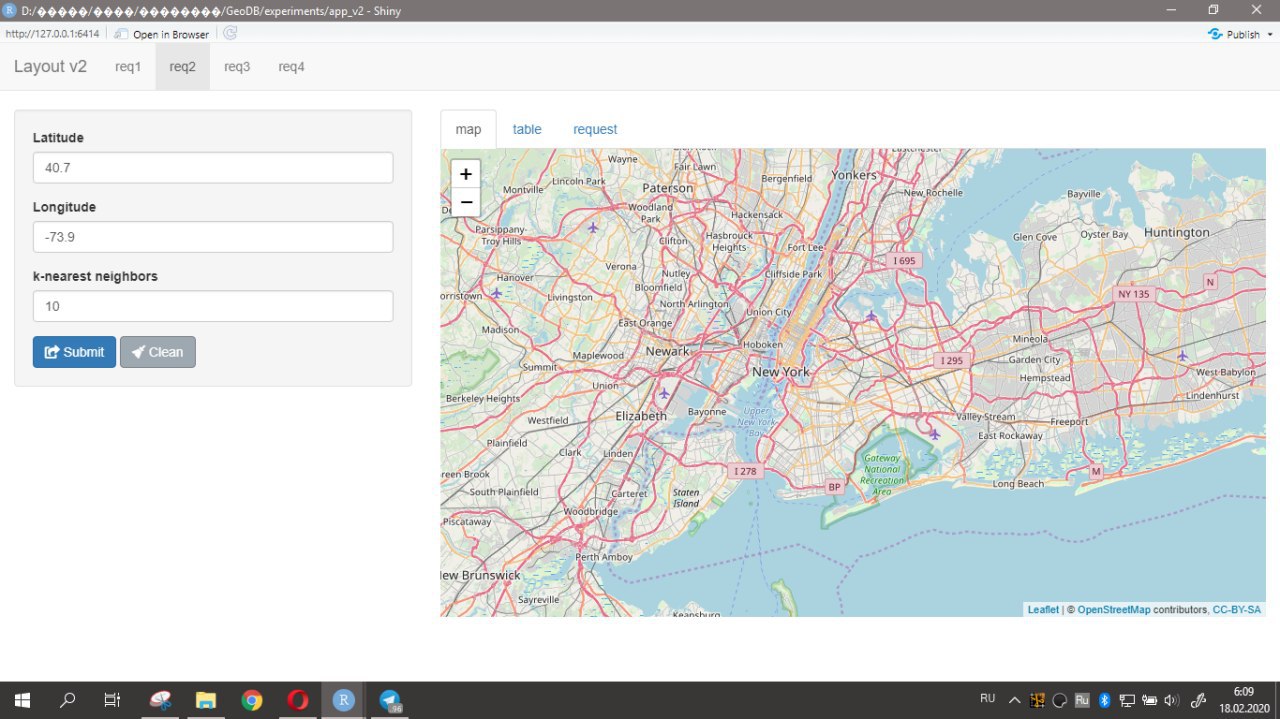Open the CC-BY-SA license link
Image resolution: width=1280 pixels, height=719 pixels.
(1237, 610)
